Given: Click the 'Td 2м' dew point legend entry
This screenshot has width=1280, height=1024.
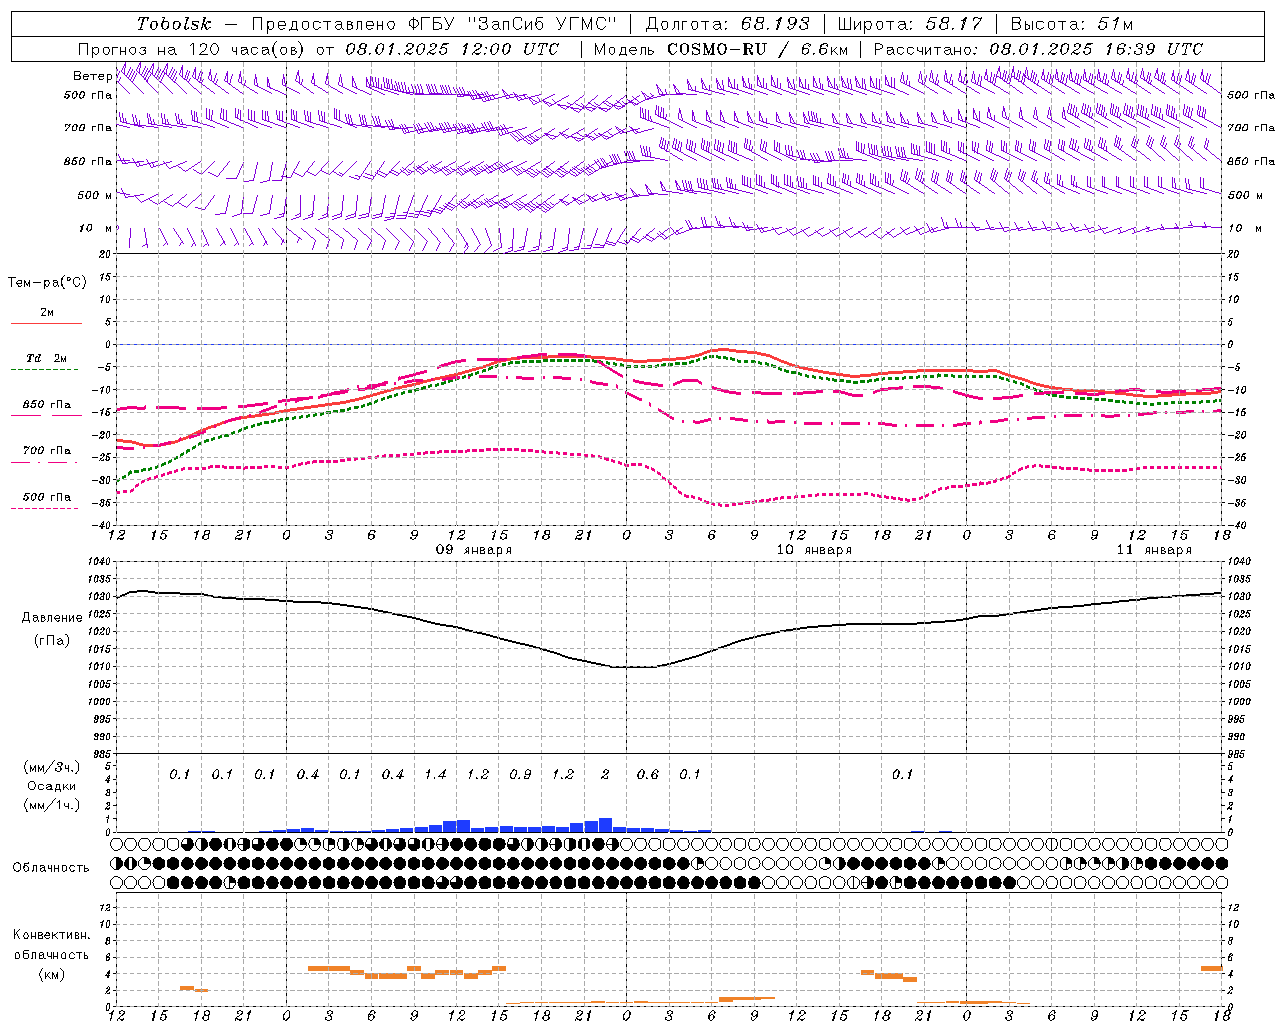Looking at the screenshot, I should (47, 358).
